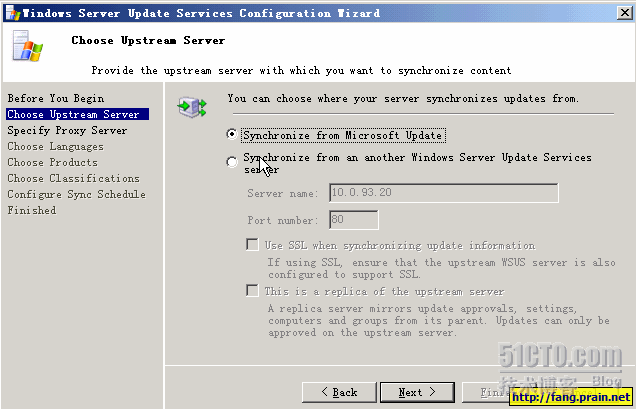The height and width of the screenshot is (409, 636).
Task: Close the configuration wizard window
Action: point(625,13)
